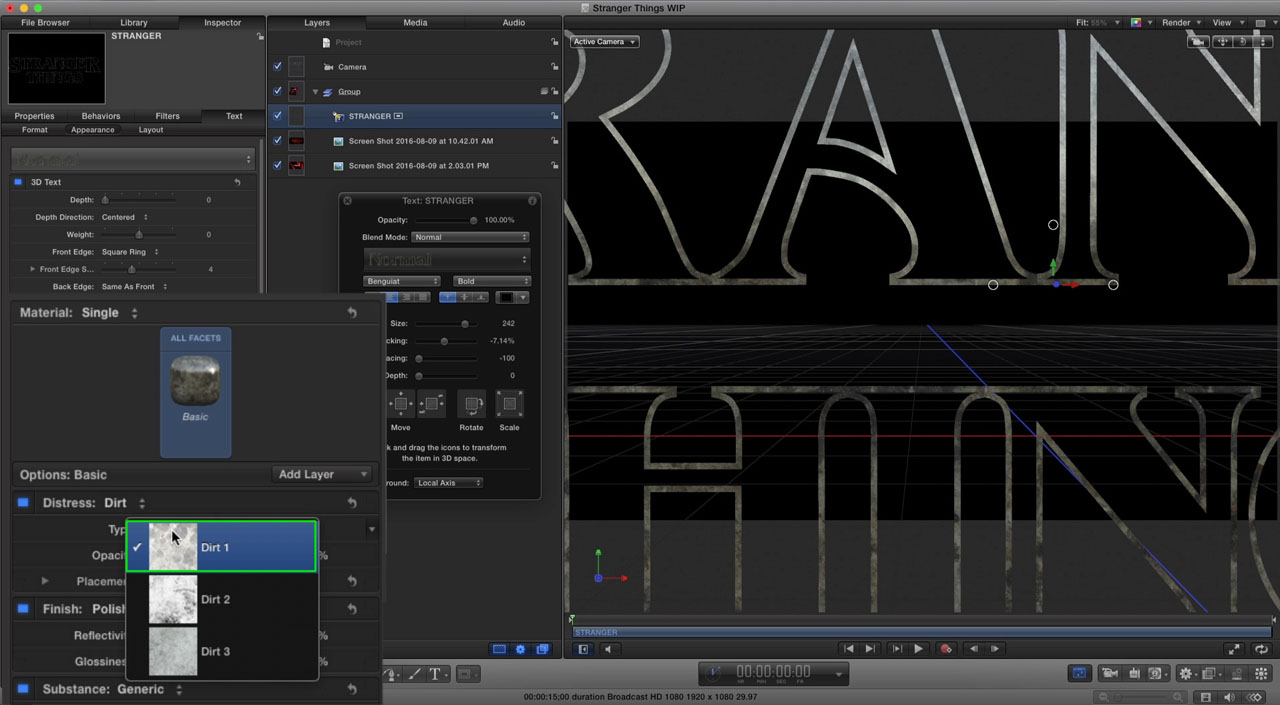1280x705 pixels.
Task: Step to the next frame
Action: point(996,649)
